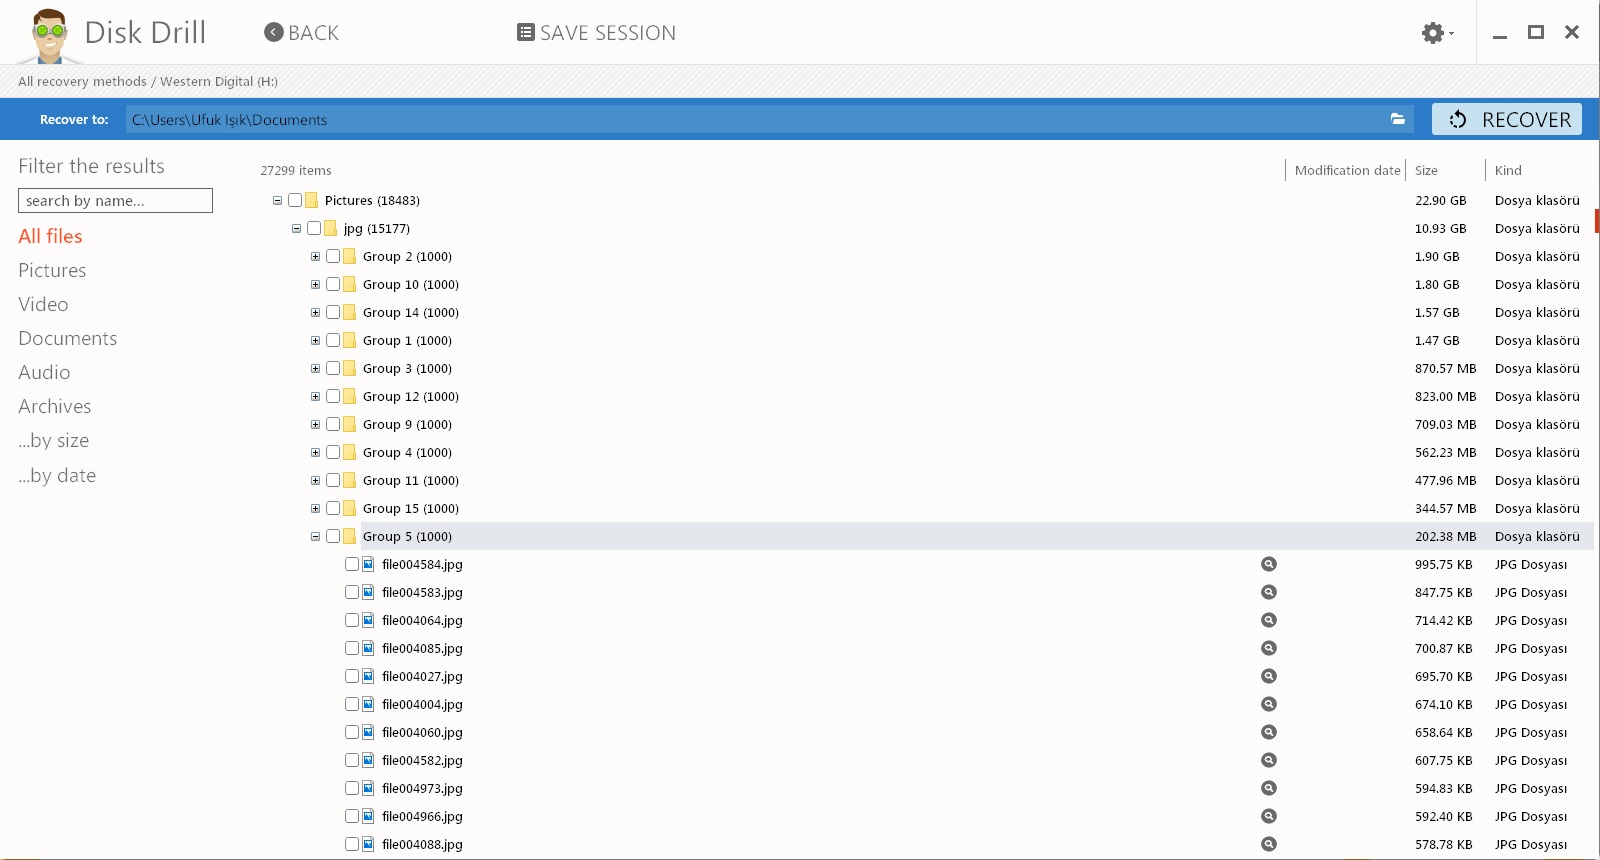The image size is (1600, 860).
Task: Click the Recover to path field
Action: pos(769,119)
